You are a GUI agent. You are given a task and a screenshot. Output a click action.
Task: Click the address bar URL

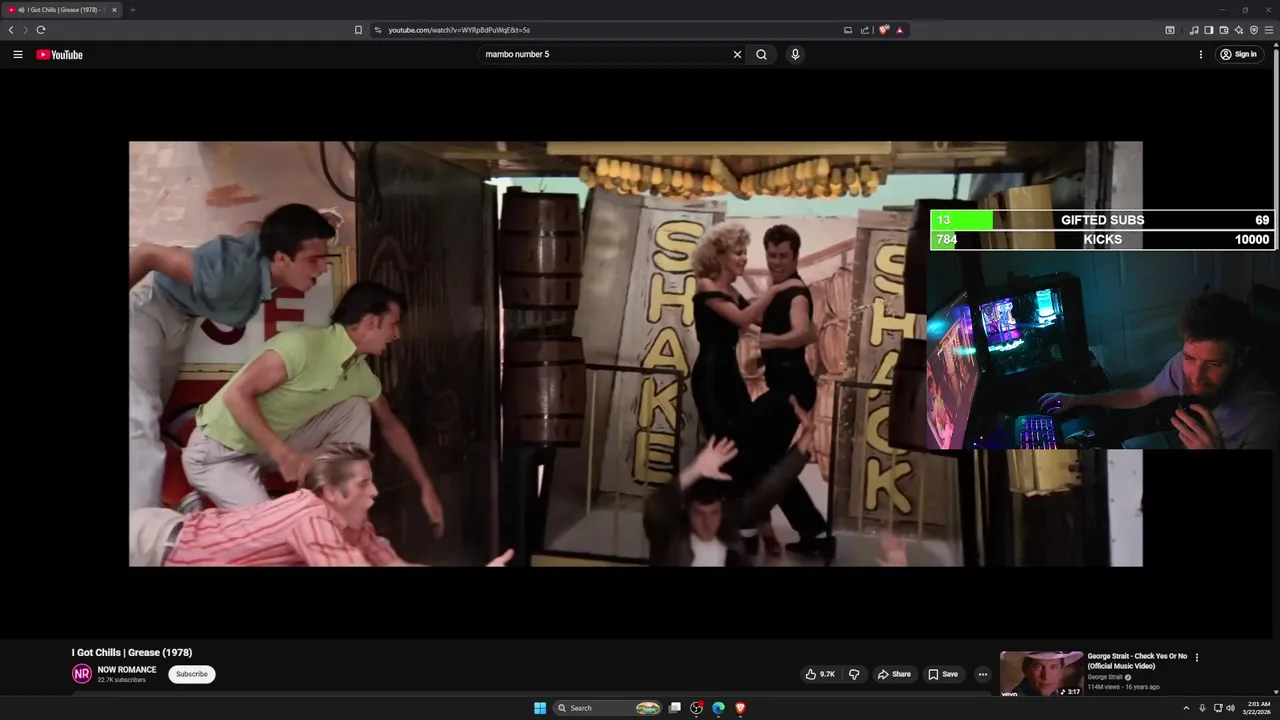click(x=459, y=30)
